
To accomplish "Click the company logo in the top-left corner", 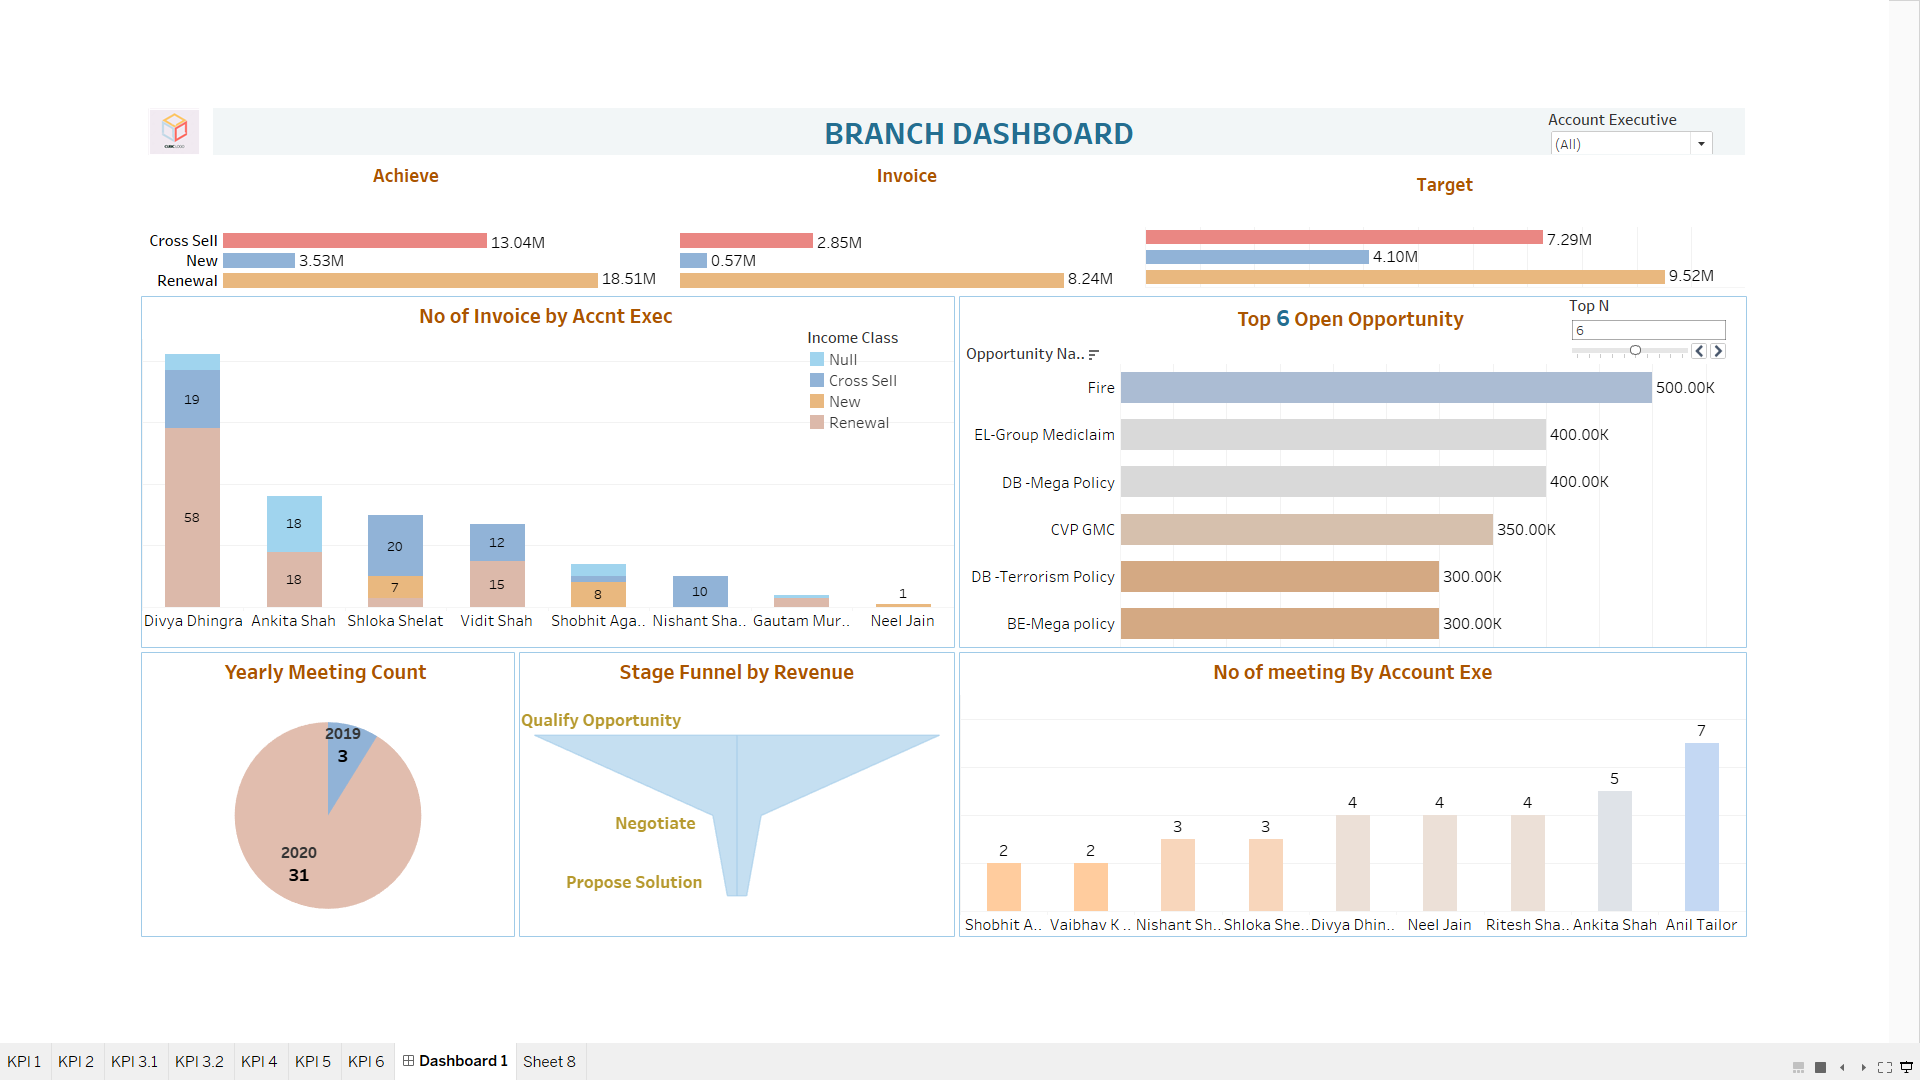I will click(x=173, y=131).
